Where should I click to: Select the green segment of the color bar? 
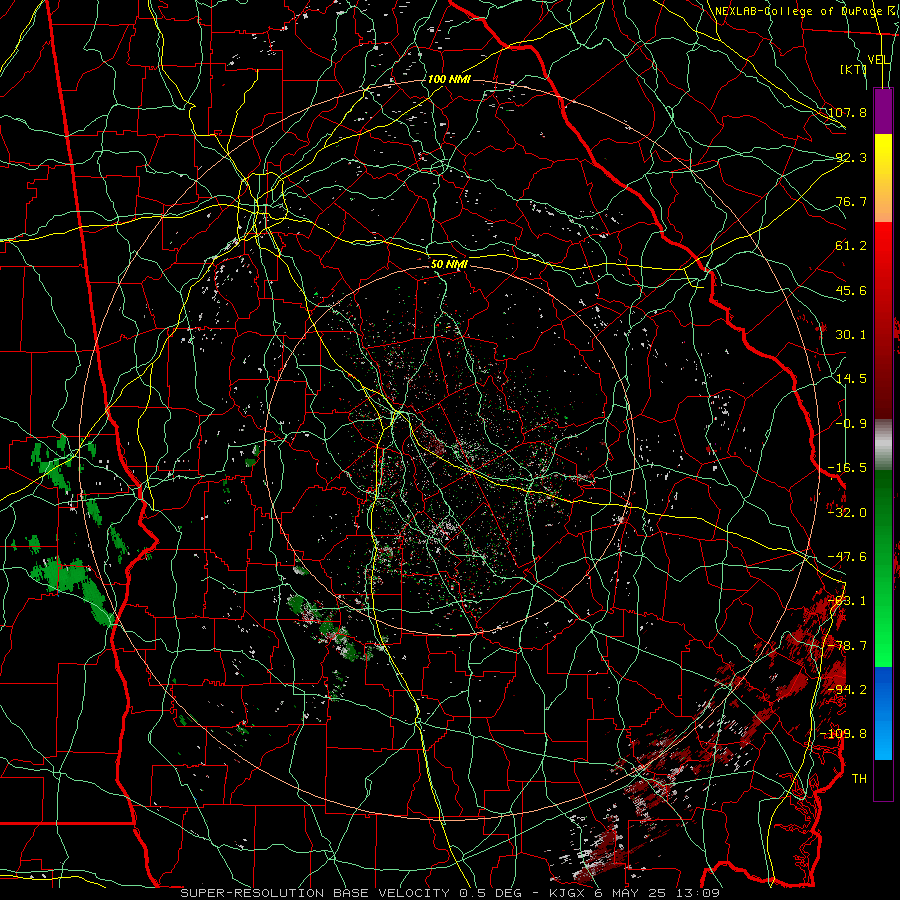click(x=883, y=568)
